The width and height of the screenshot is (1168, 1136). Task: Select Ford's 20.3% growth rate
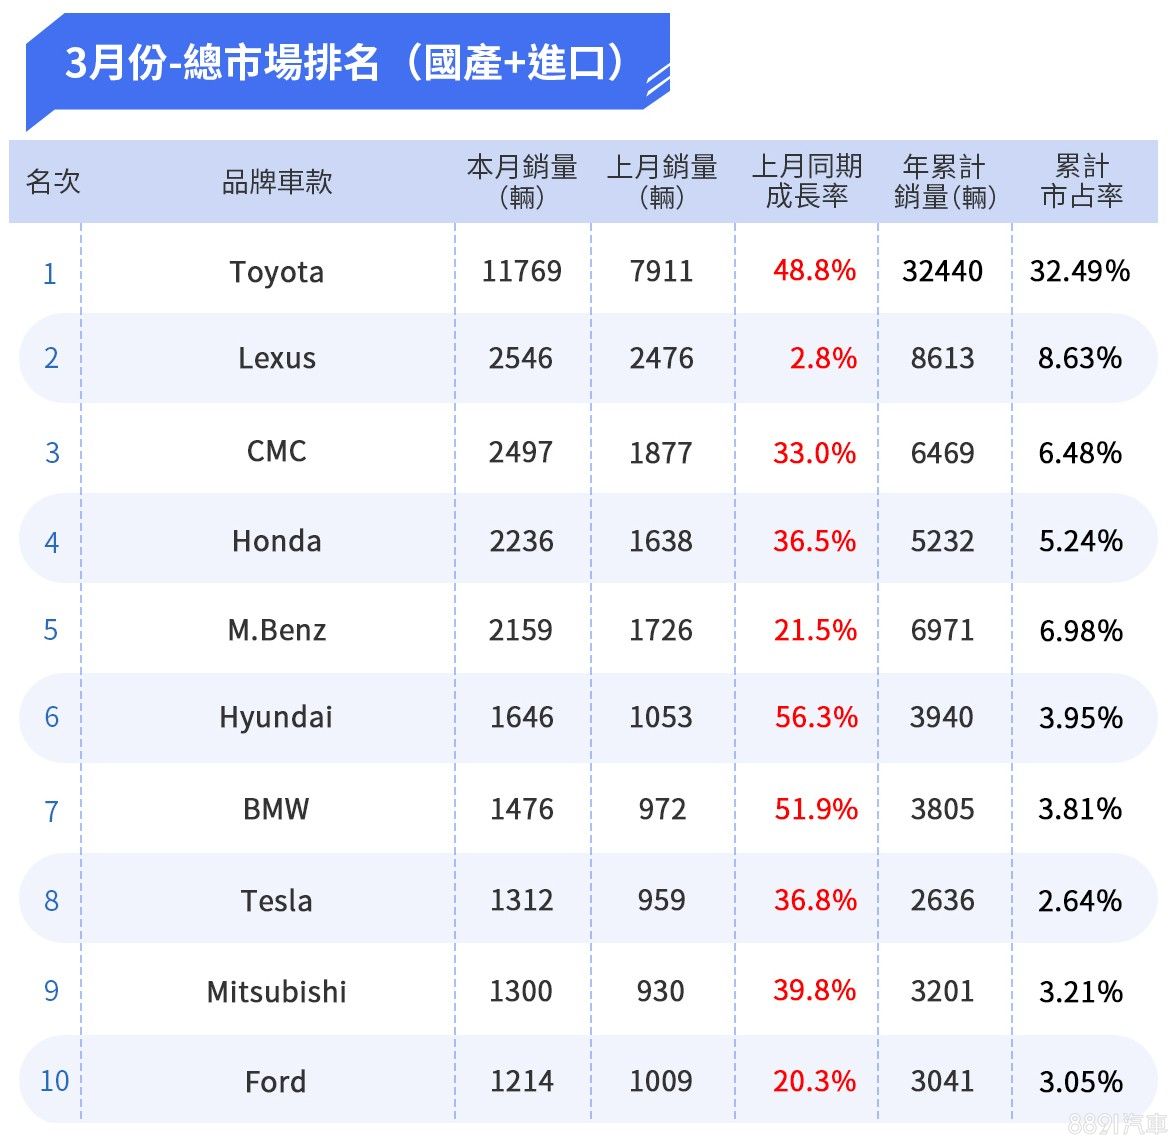point(814,1081)
